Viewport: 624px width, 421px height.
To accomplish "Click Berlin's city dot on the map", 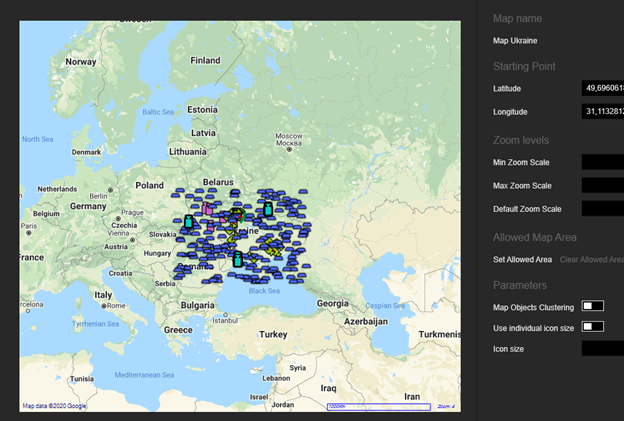I will (111, 190).
